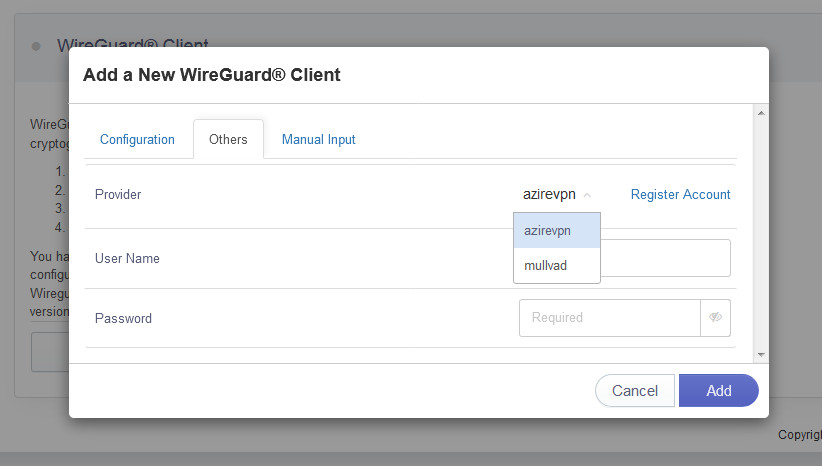Choose azirevpn from provider list
Viewport: 822px width, 466px height.
coord(557,231)
